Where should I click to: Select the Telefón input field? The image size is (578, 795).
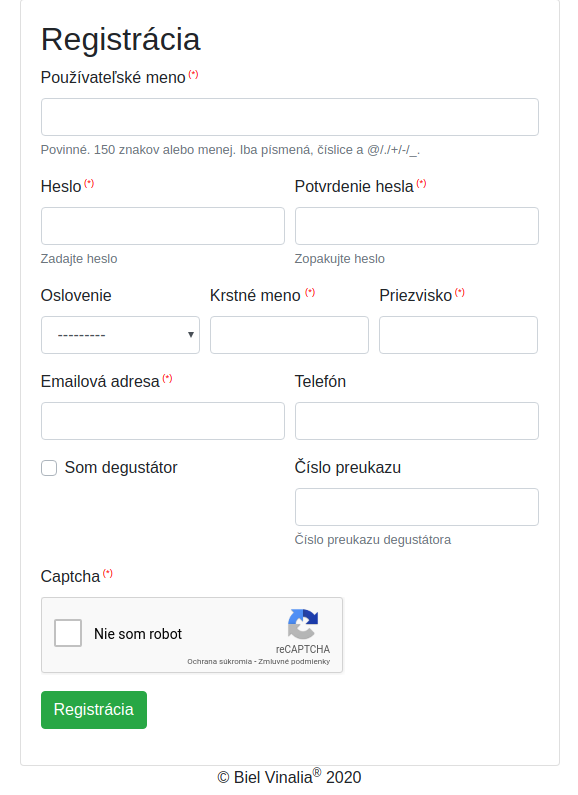417,421
